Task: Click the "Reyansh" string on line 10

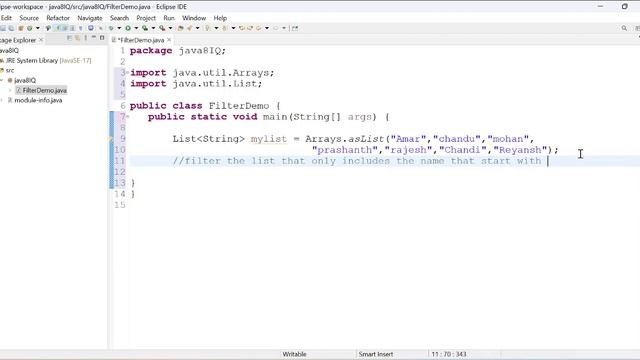Action: (520, 150)
